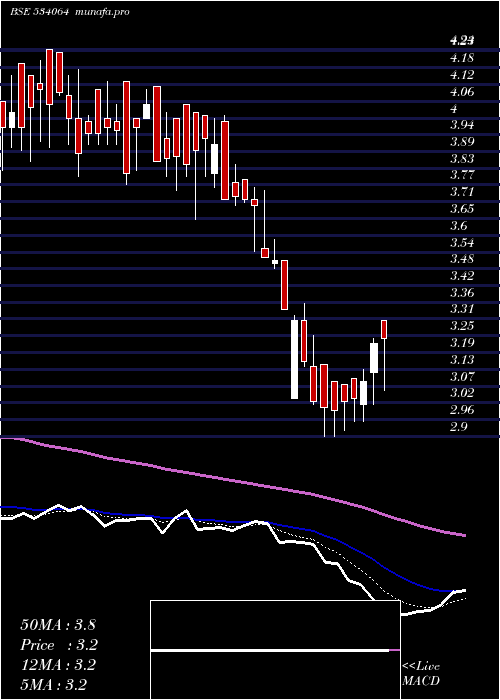Select the 3.48 price axis label
The height and width of the screenshot is (700, 500).
point(462,259)
